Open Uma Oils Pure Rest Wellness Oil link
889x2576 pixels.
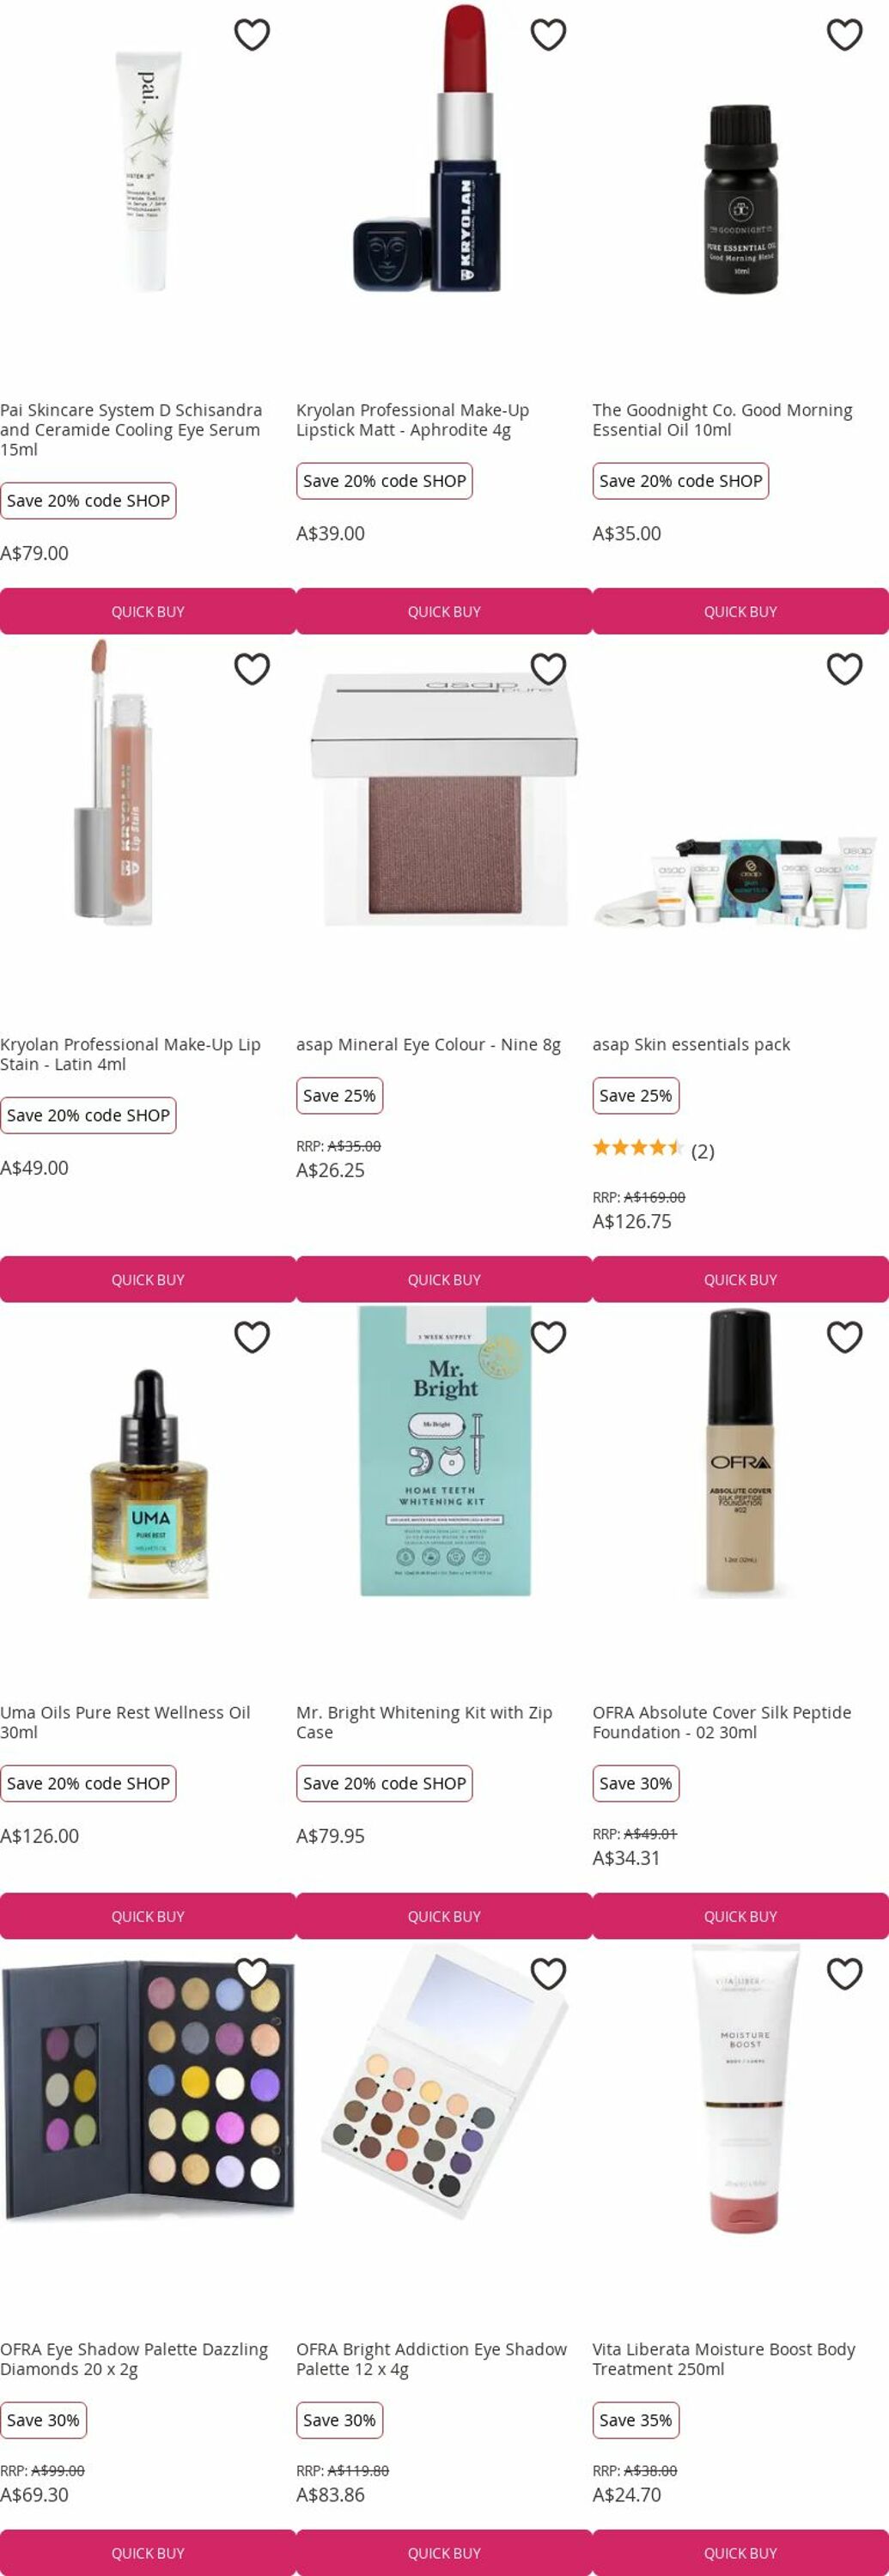pos(125,1722)
